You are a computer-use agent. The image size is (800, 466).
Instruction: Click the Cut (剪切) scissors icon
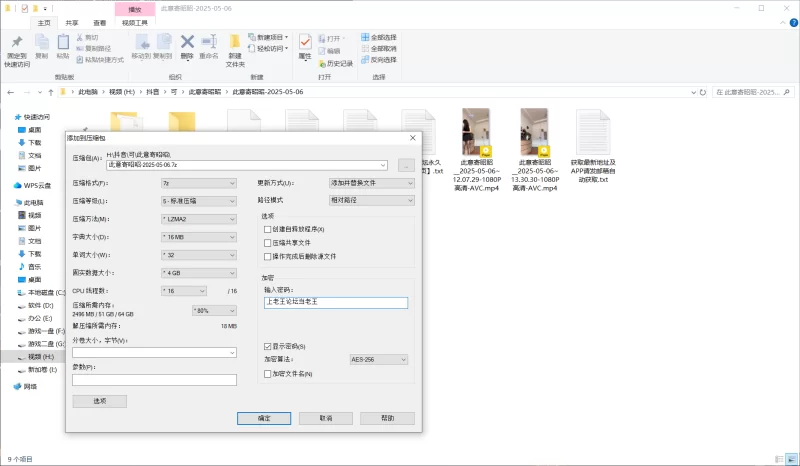coord(80,37)
